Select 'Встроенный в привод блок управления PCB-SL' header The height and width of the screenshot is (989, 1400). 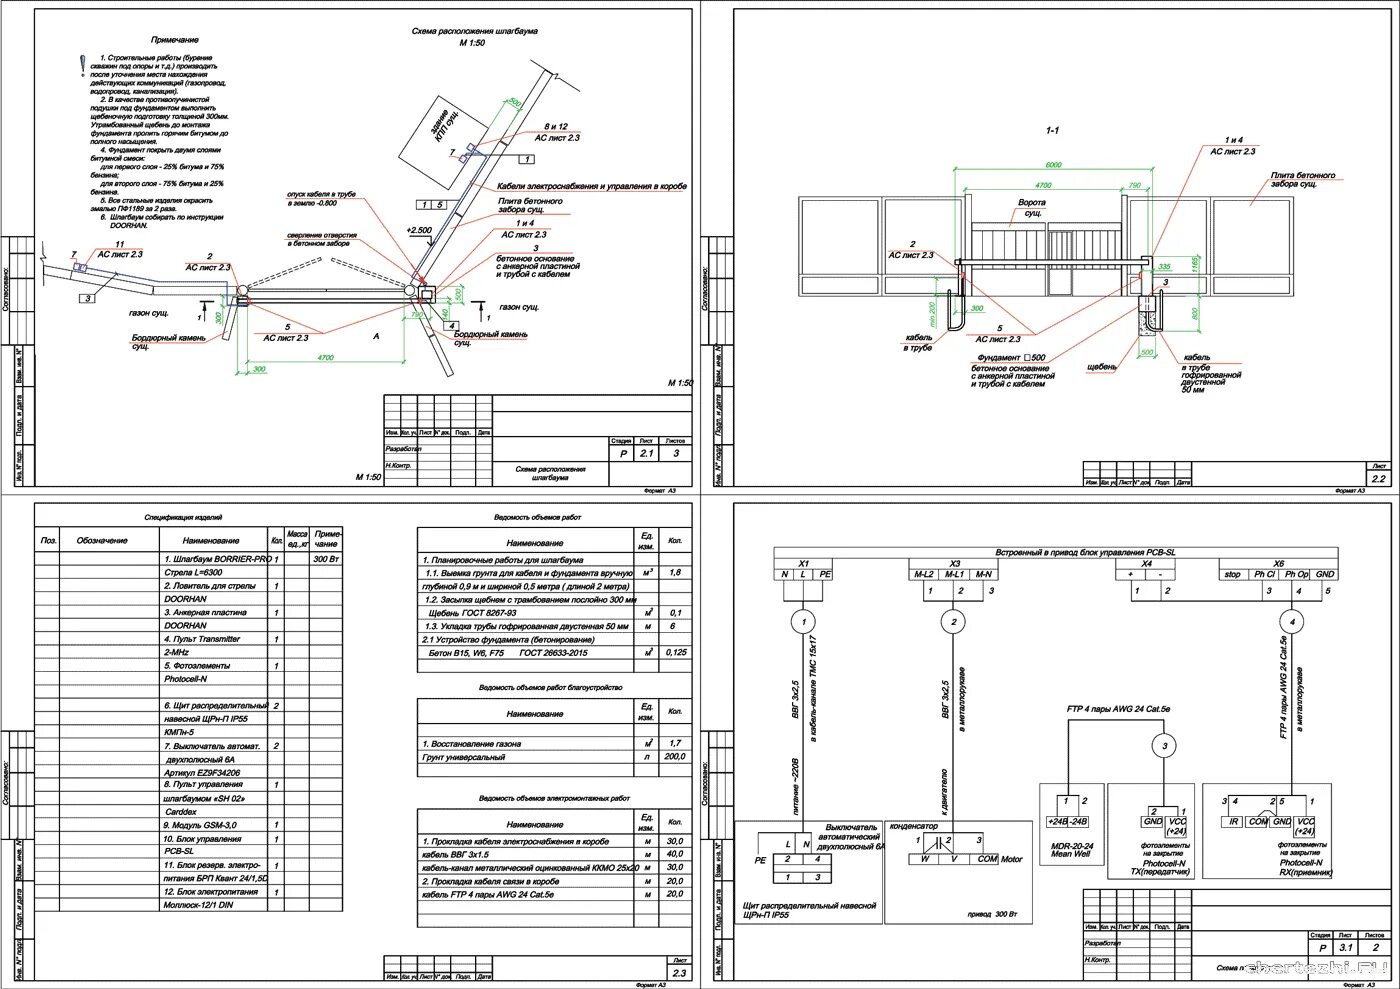point(1085,552)
